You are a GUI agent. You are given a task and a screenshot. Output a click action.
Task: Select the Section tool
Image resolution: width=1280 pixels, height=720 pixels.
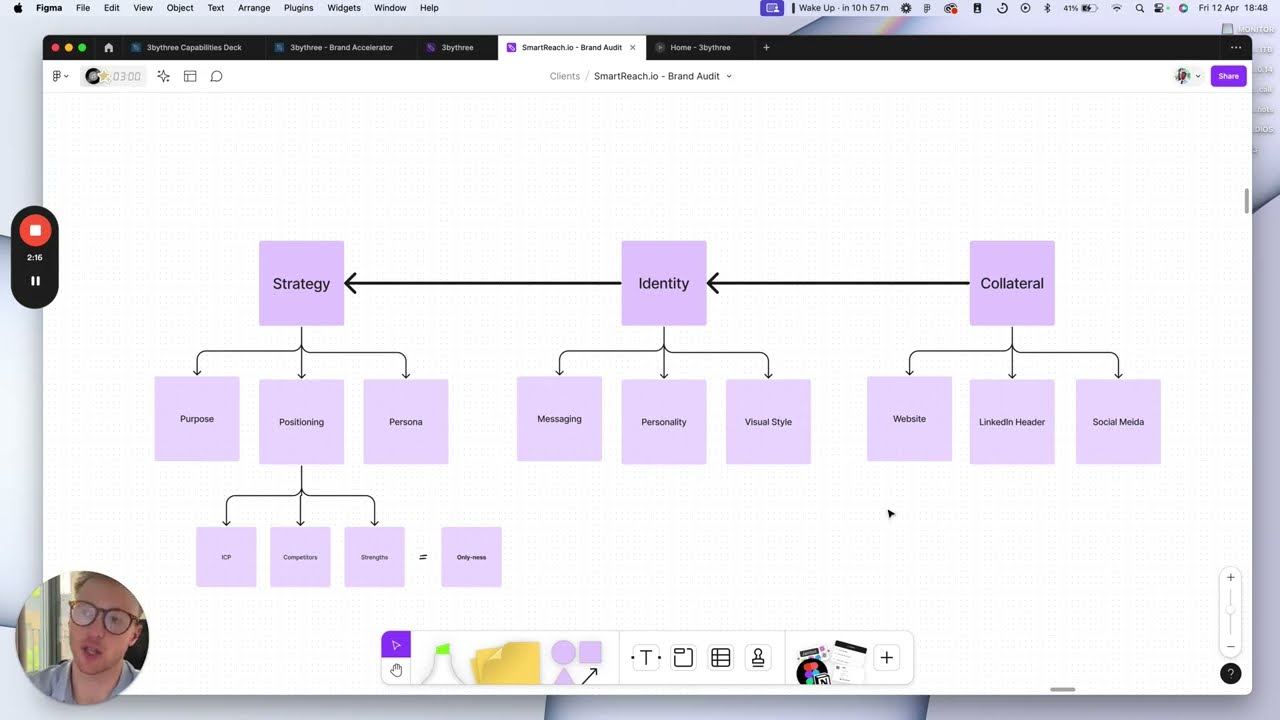(x=683, y=658)
